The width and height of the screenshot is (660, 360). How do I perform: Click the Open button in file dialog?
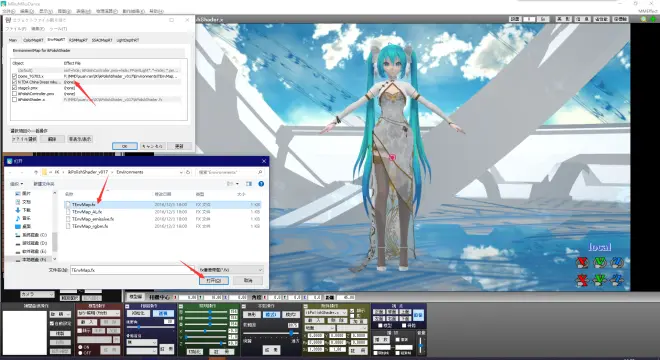(x=214, y=280)
